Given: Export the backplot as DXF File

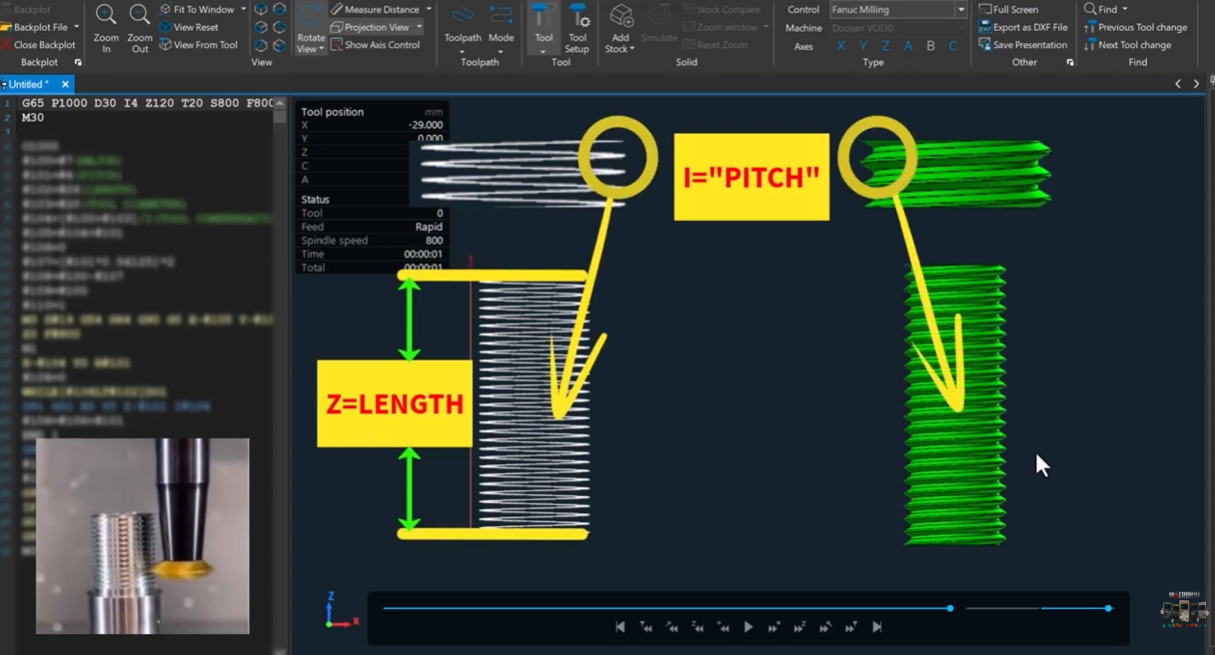Looking at the screenshot, I should point(1022,27).
